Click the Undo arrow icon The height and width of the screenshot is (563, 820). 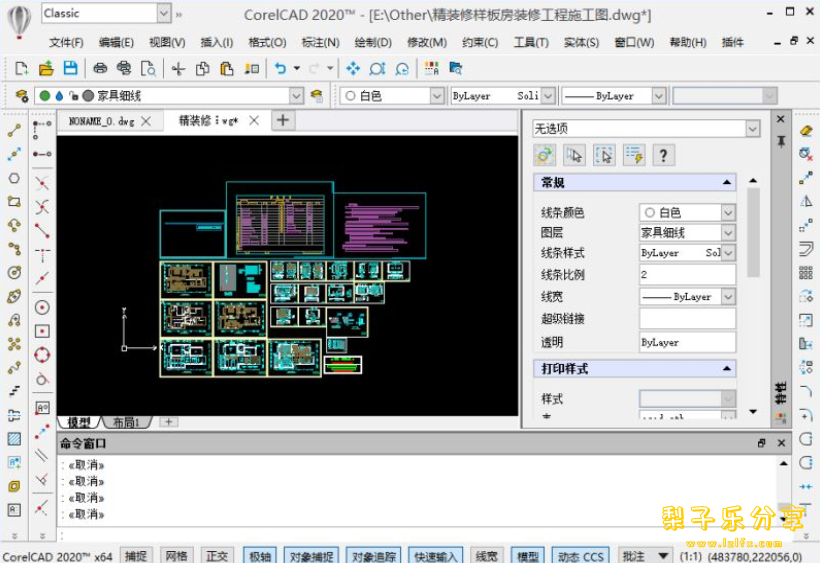click(x=281, y=68)
